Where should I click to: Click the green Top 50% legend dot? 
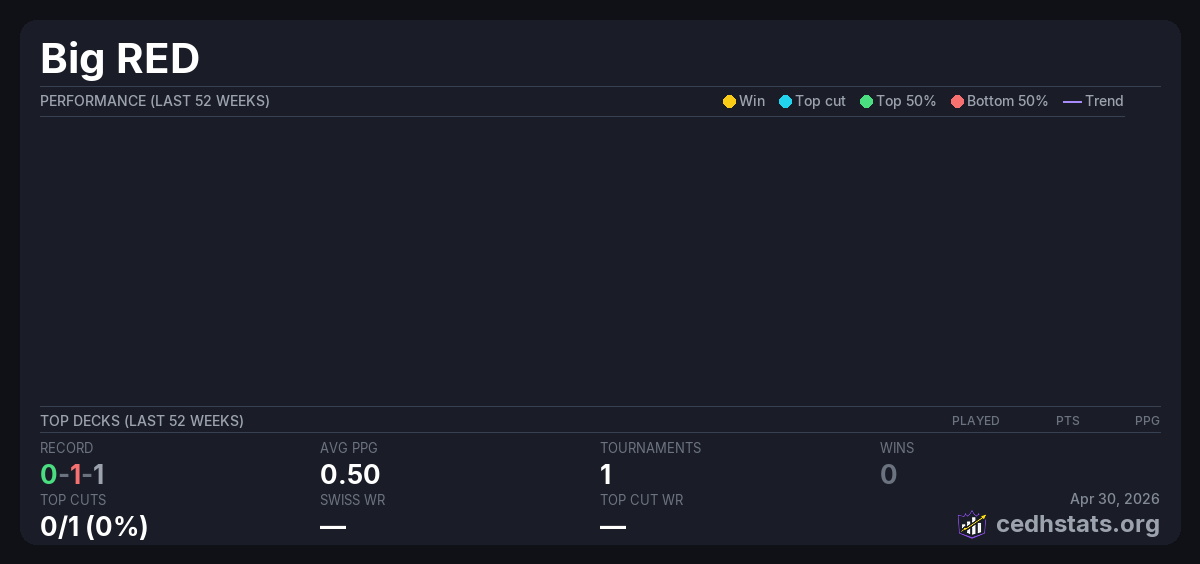point(866,101)
